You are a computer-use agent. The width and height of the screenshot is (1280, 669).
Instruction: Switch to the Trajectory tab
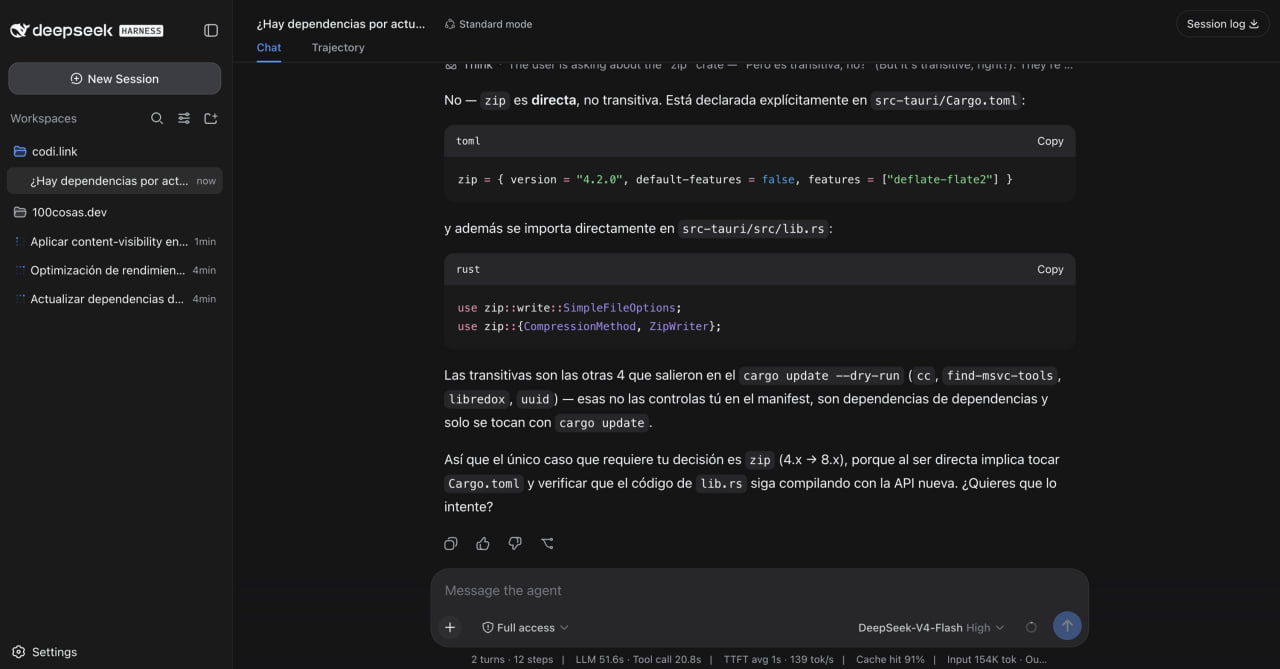[338, 47]
